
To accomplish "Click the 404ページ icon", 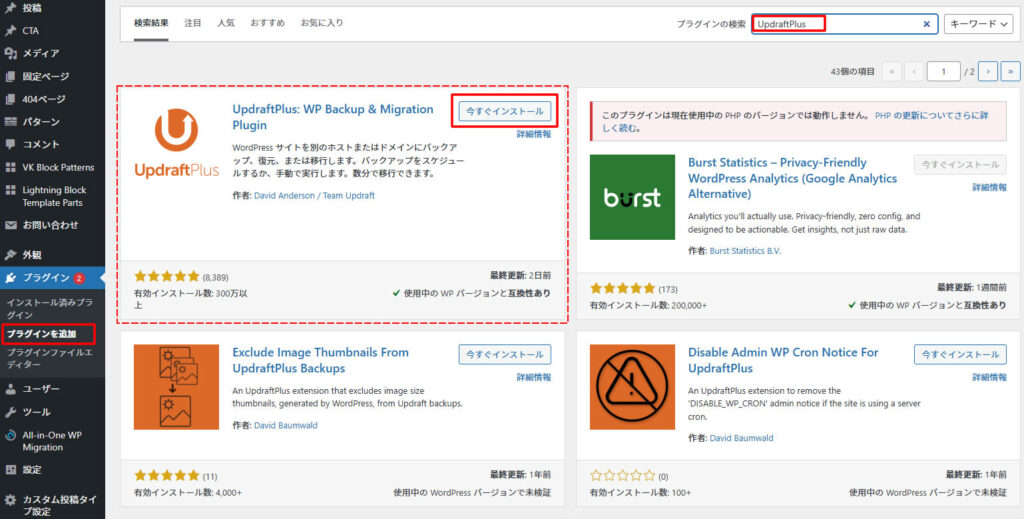I will [x=10, y=99].
